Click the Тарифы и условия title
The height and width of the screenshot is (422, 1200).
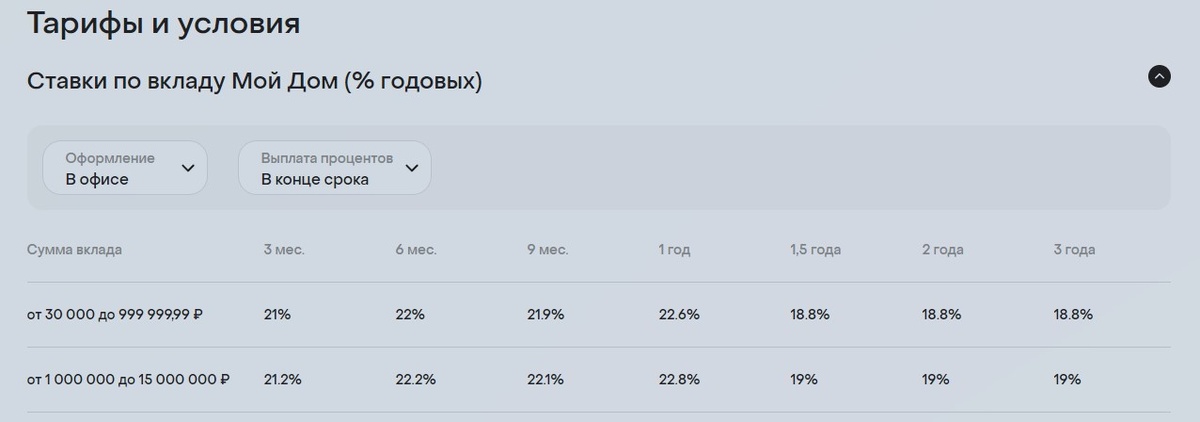pos(163,23)
